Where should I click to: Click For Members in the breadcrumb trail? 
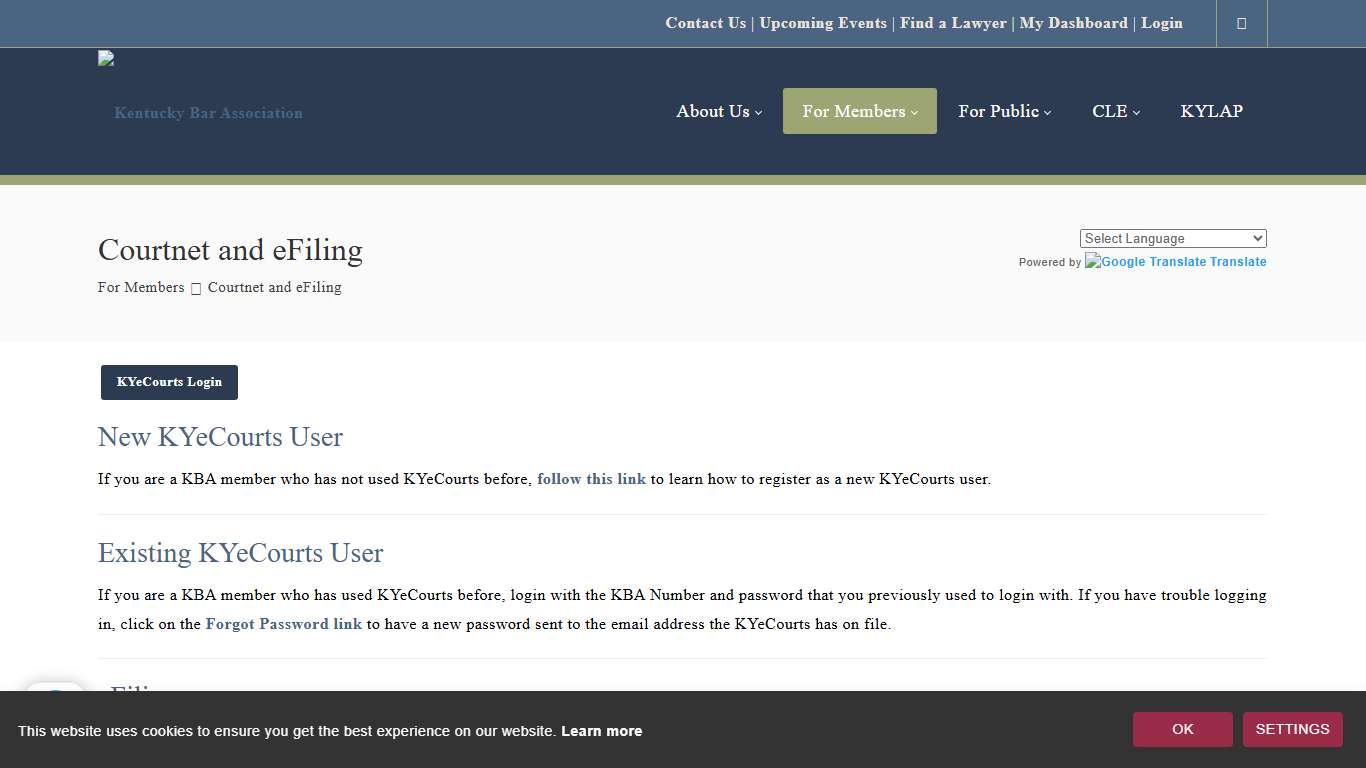pos(140,287)
